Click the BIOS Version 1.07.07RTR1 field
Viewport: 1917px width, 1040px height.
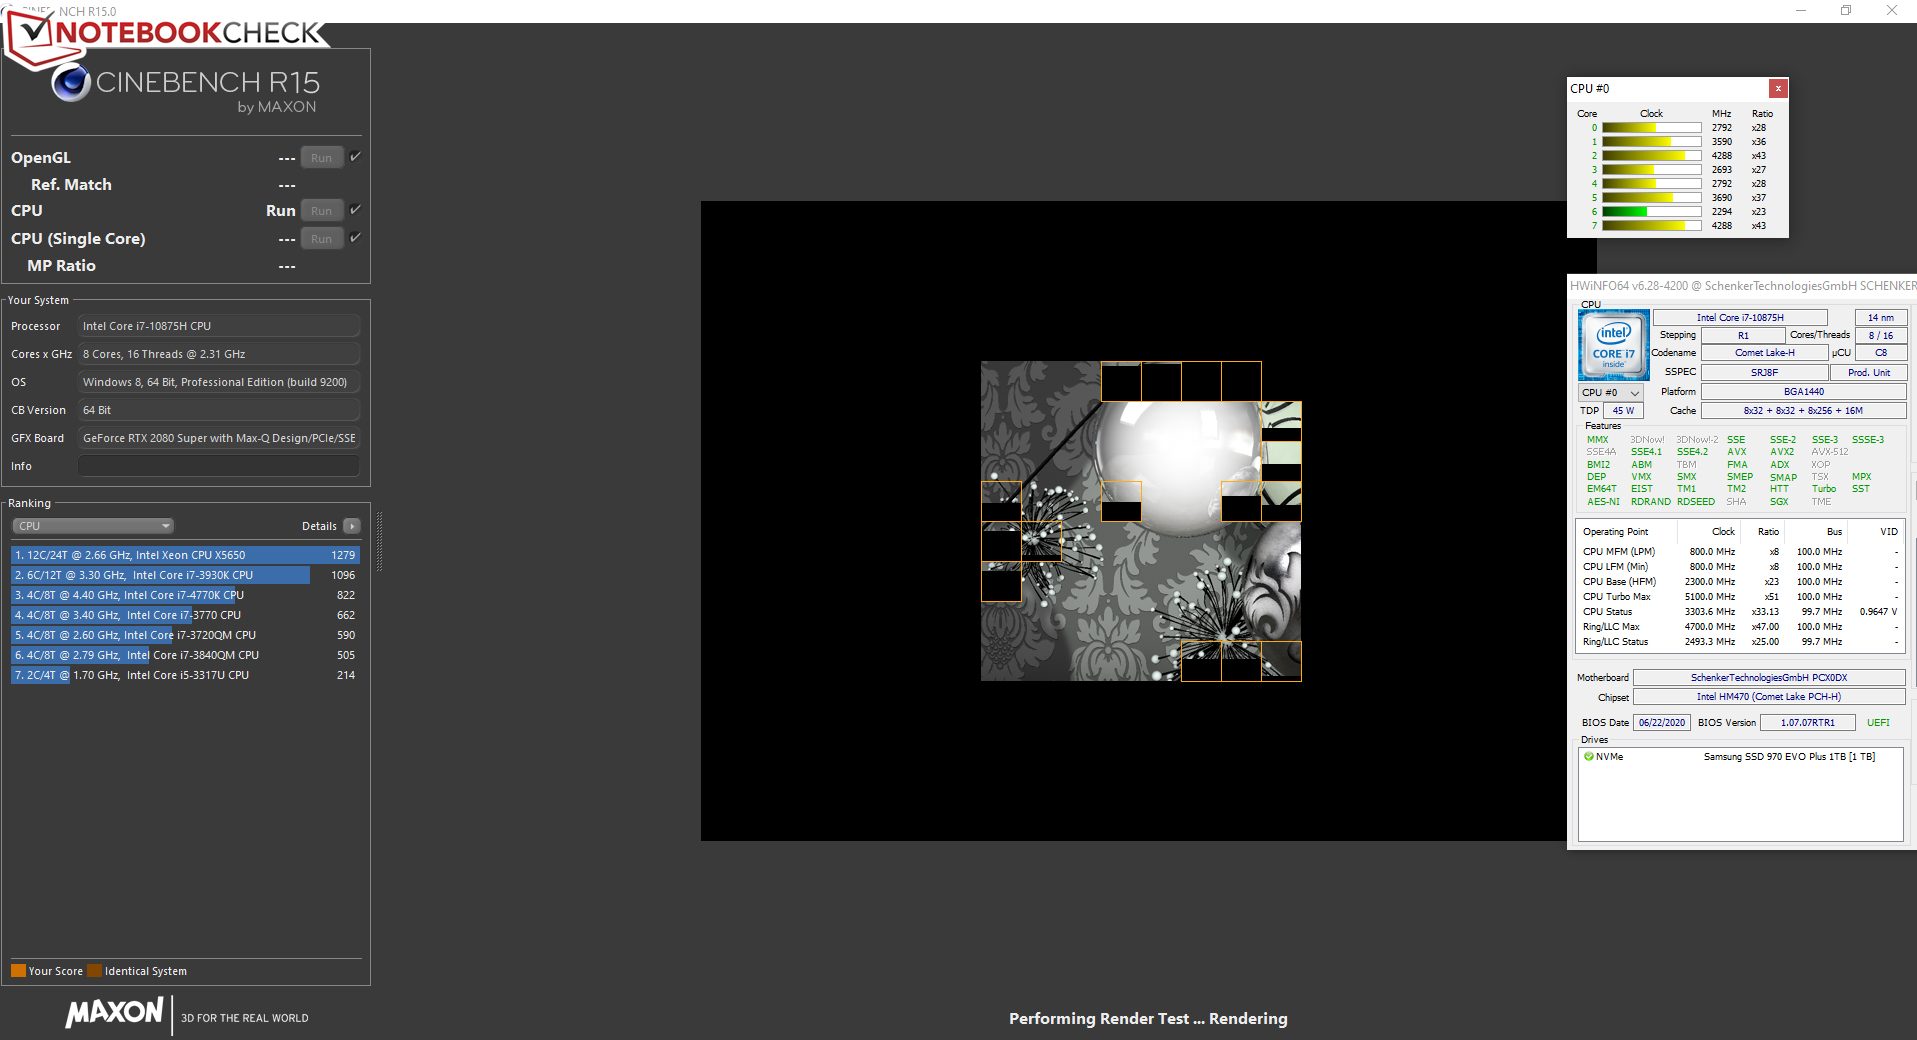click(x=1808, y=723)
